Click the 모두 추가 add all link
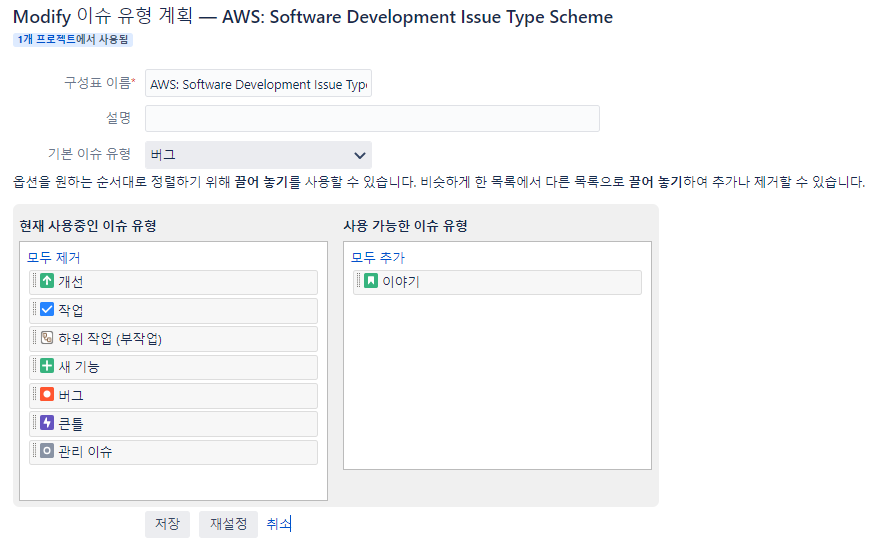This screenshot has height=543, width=893. tap(378, 258)
